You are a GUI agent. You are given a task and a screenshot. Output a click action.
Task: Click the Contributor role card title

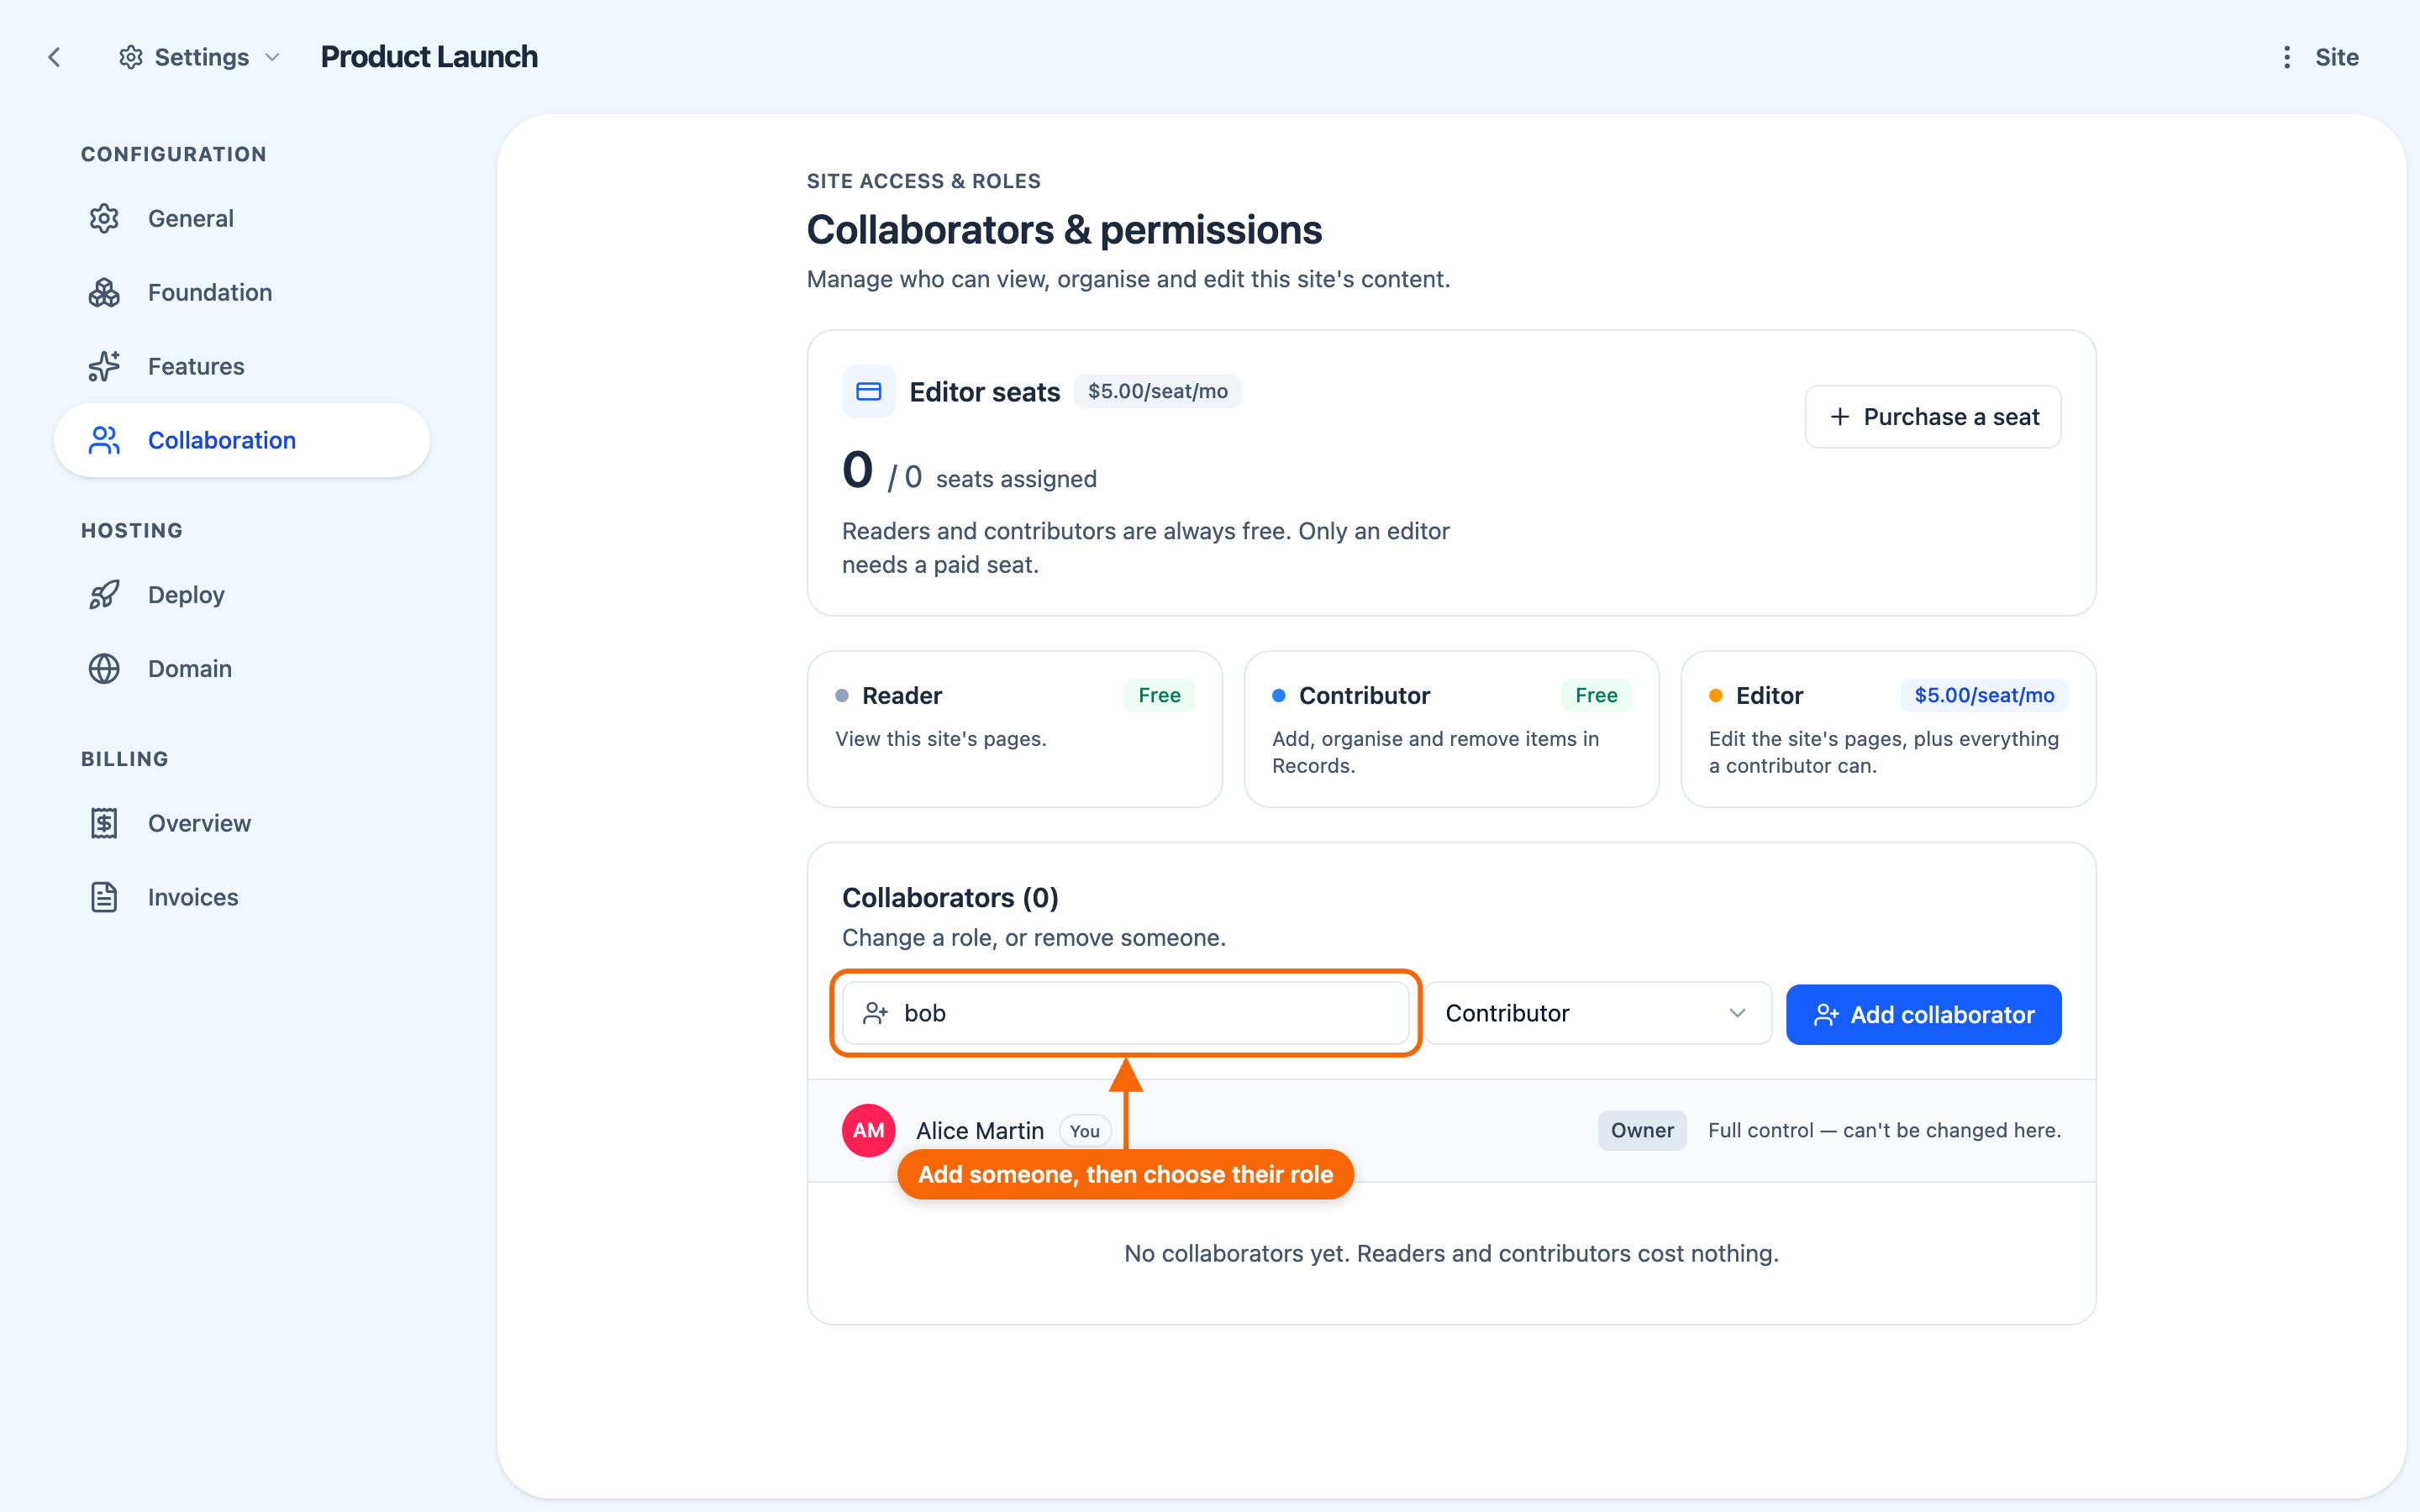tap(1364, 695)
